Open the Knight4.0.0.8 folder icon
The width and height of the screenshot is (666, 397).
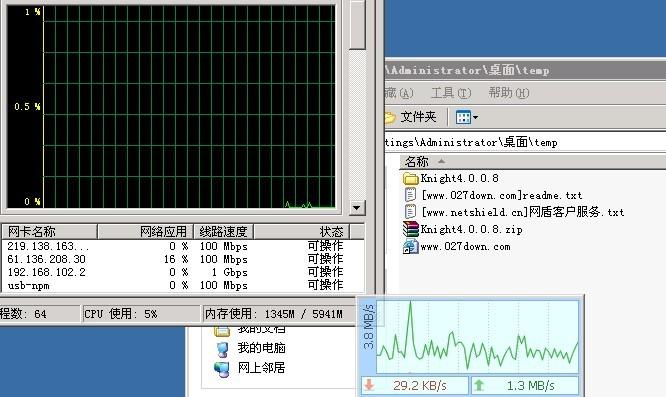(410, 178)
